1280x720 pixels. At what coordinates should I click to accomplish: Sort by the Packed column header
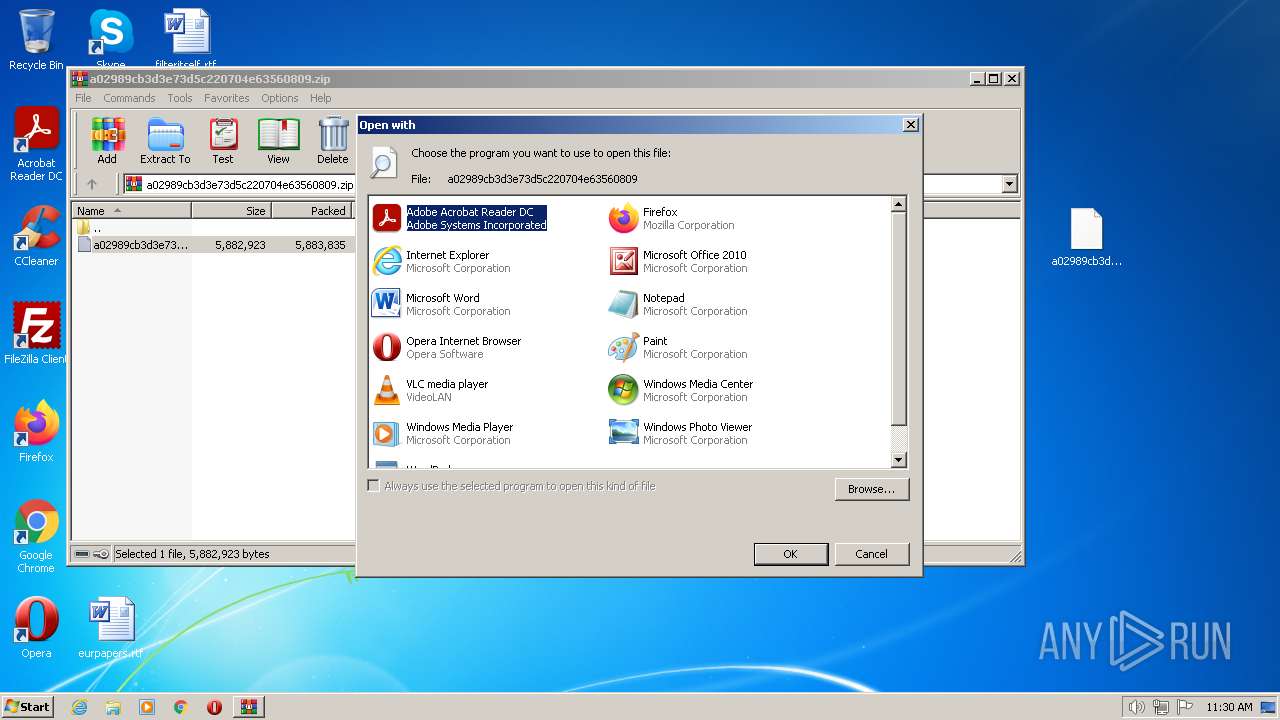point(311,210)
